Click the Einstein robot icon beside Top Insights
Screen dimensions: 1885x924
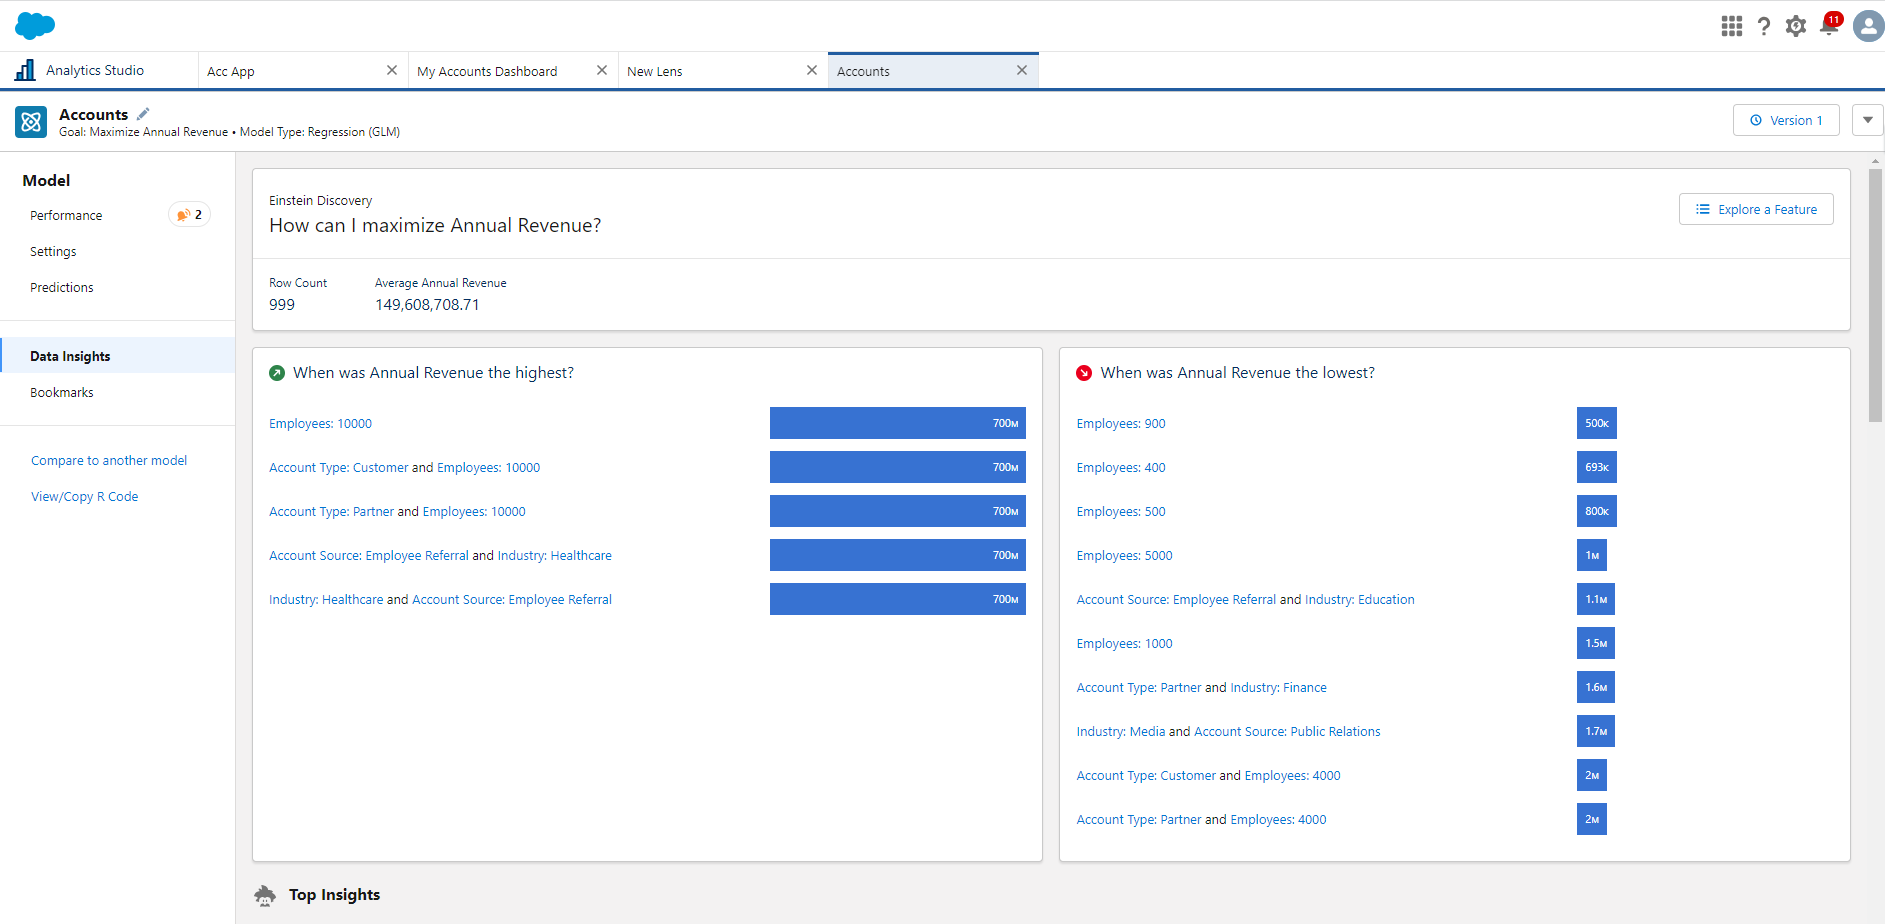click(x=265, y=895)
